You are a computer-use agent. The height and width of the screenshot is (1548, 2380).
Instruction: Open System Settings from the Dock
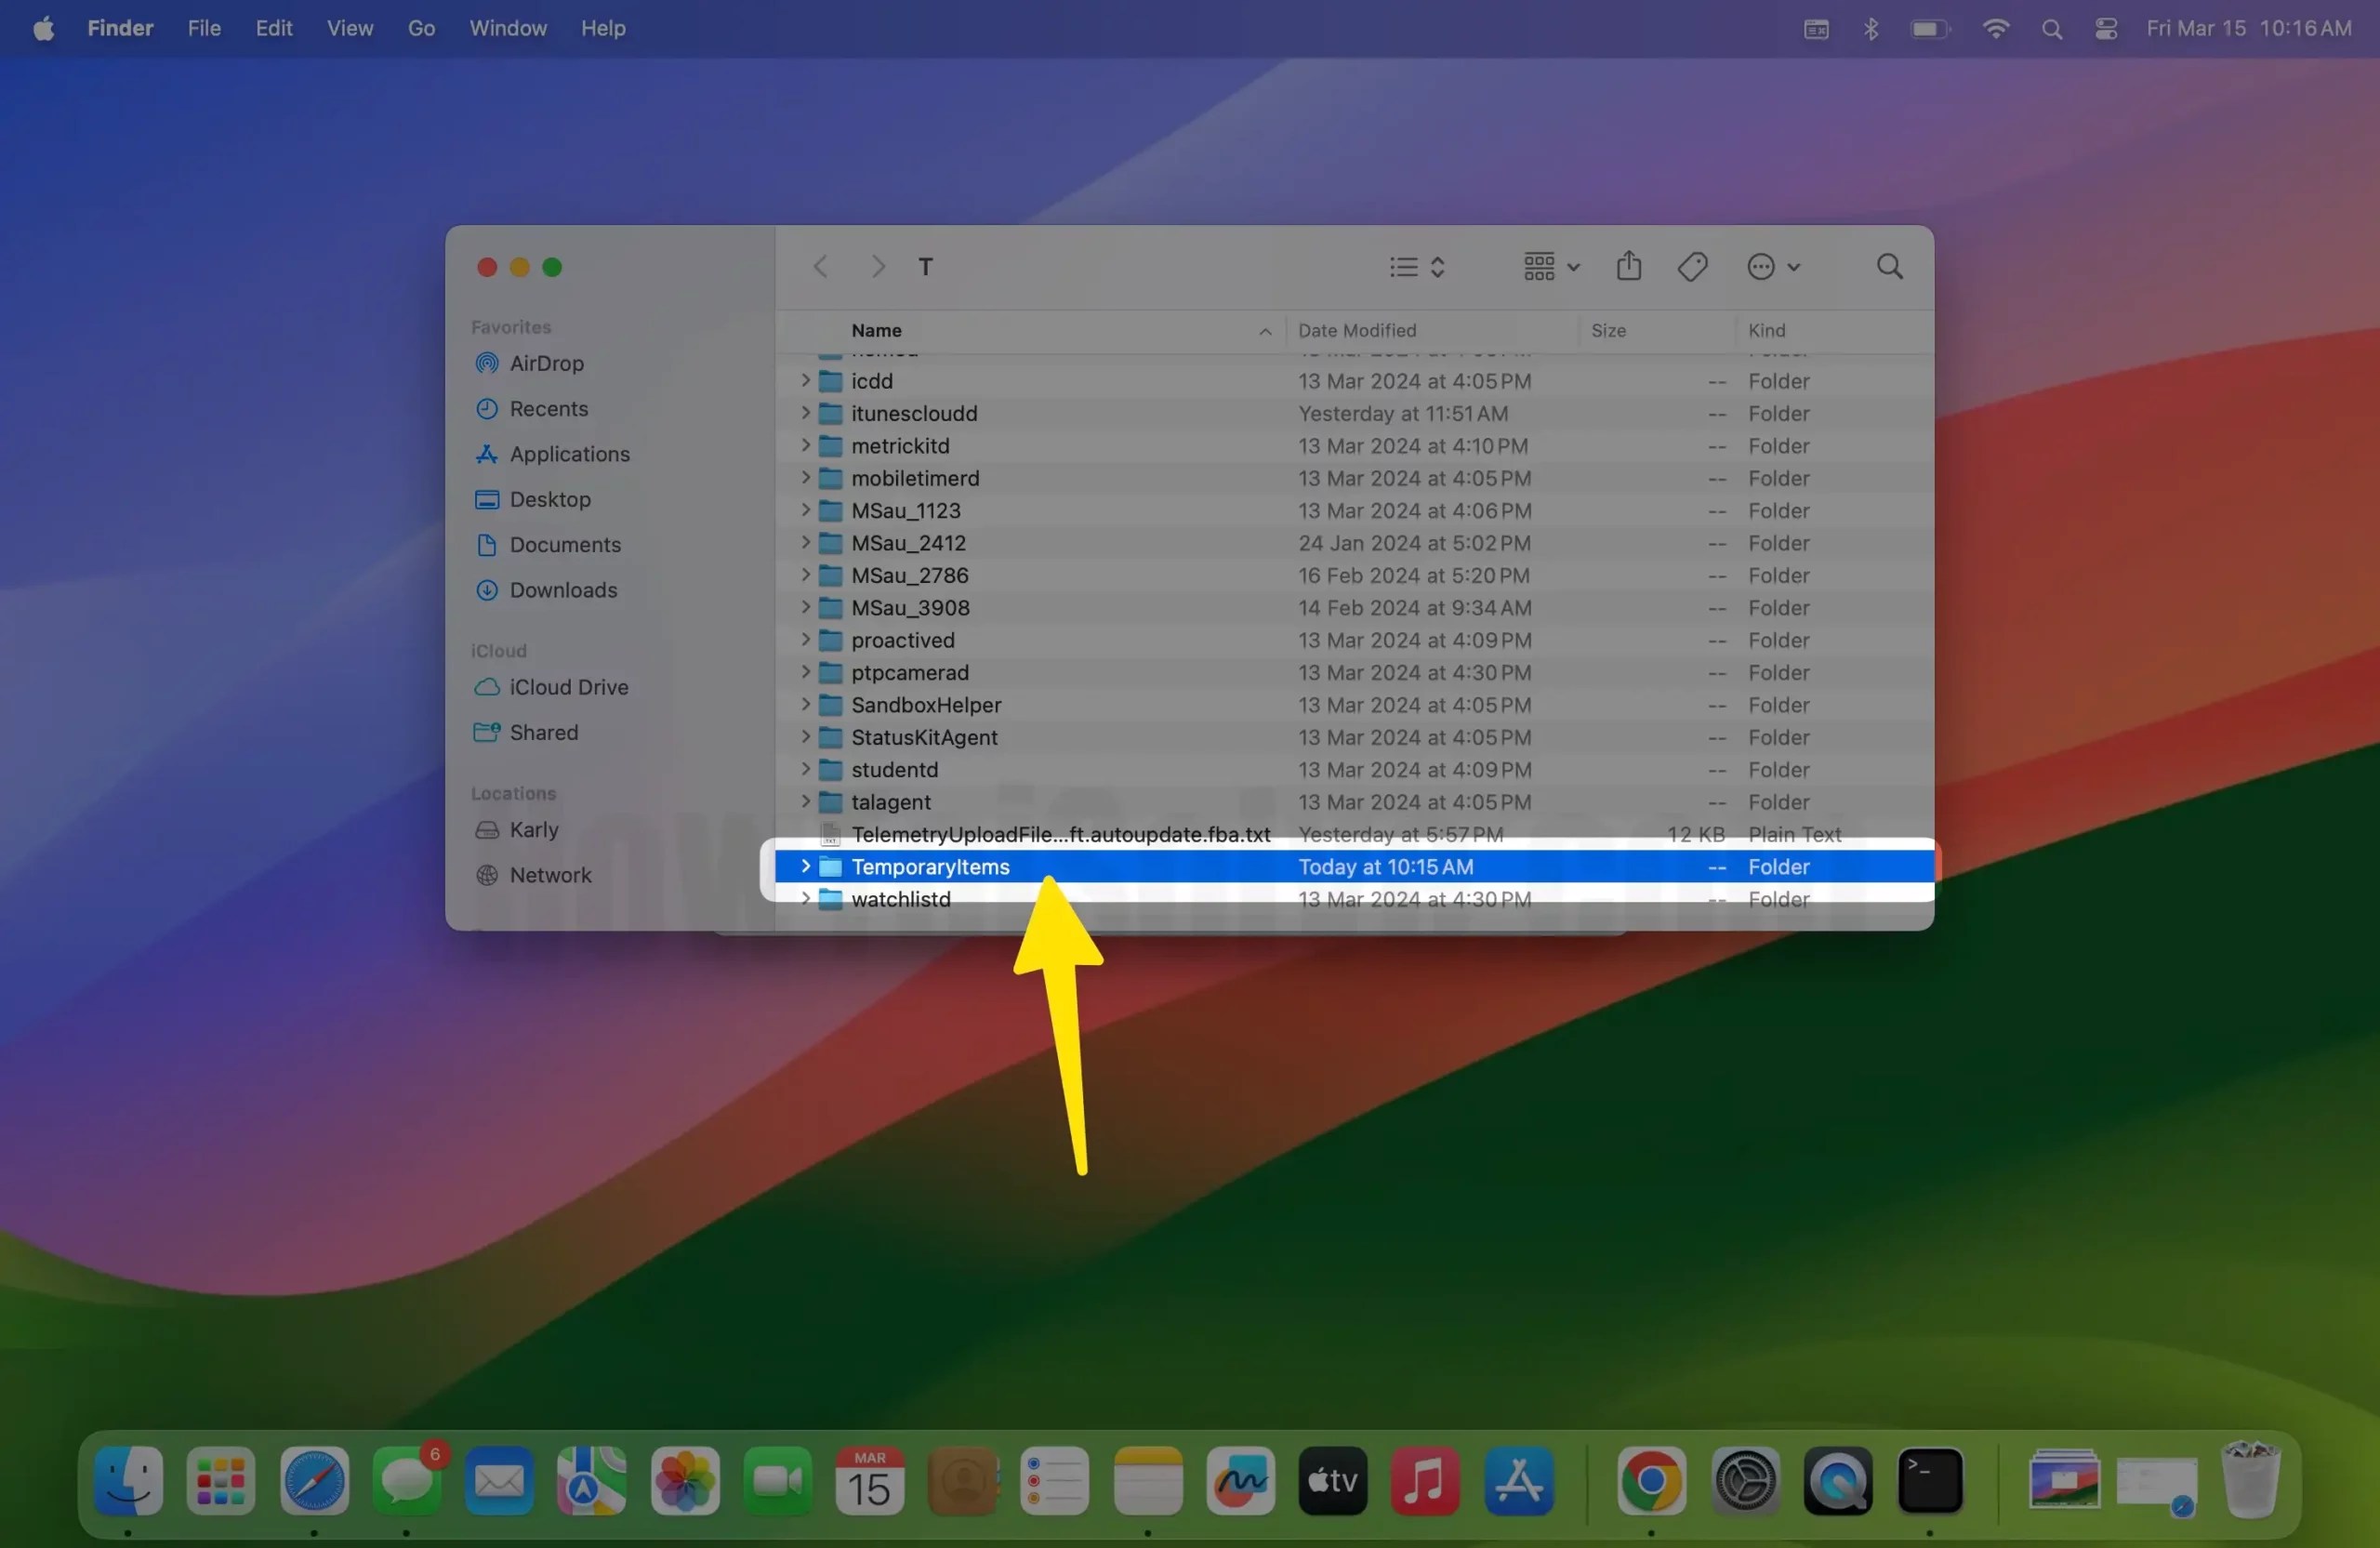(x=1746, y=1481)
